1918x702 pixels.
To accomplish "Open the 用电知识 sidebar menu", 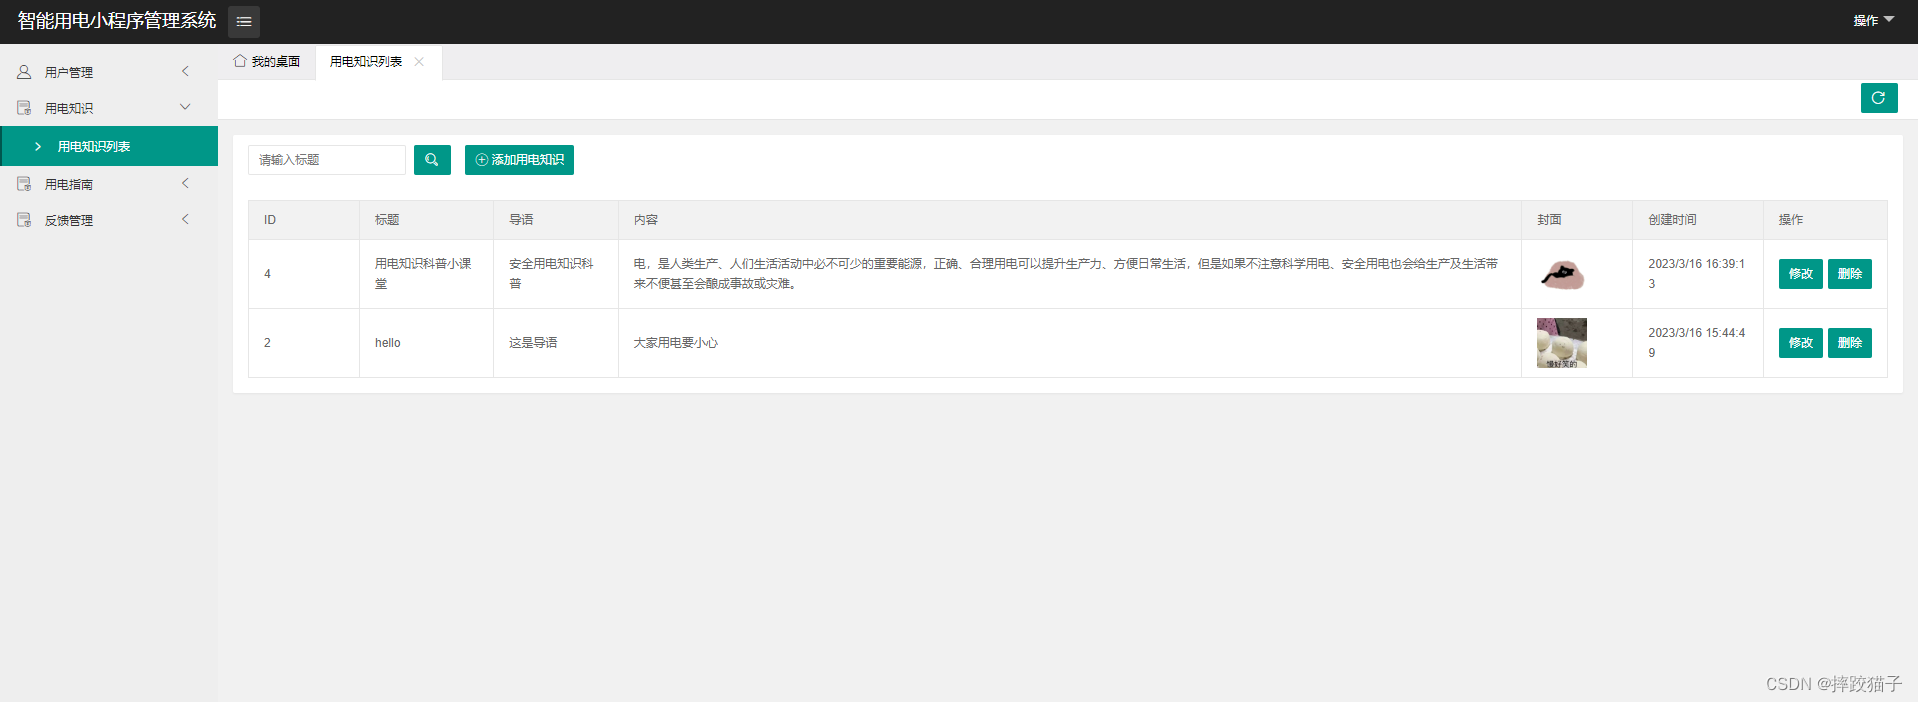I will coord(109,108).
